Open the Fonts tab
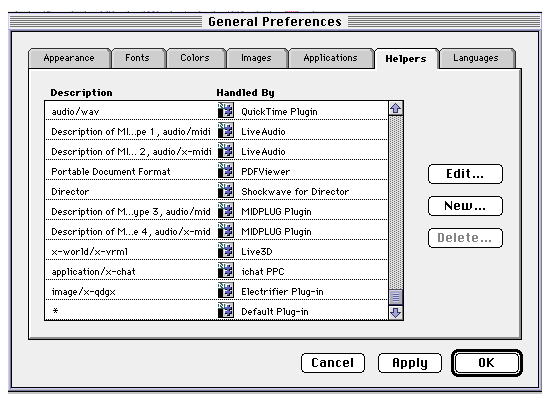The width and height of the screenshot is (557, 416). (138, 58)
